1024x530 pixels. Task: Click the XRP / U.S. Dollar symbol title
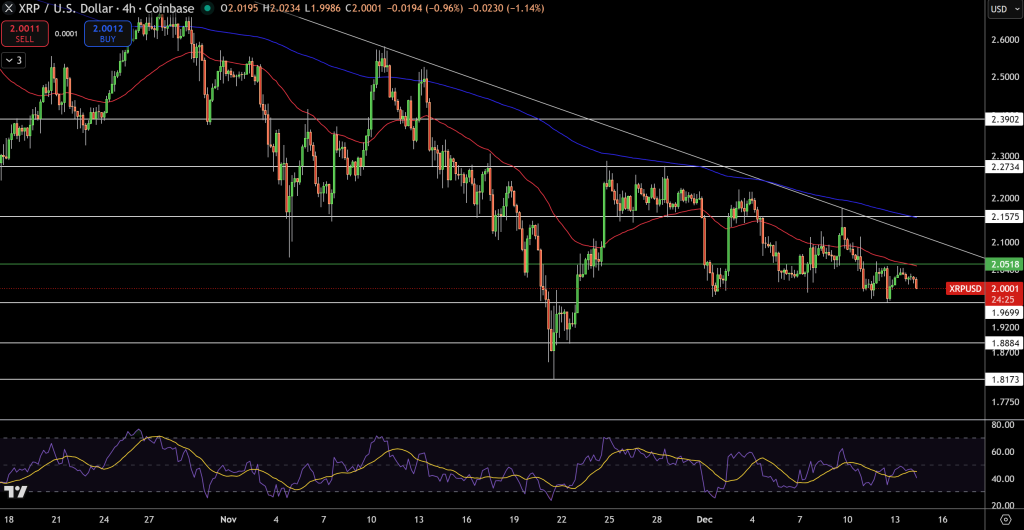tap(65, 8)
